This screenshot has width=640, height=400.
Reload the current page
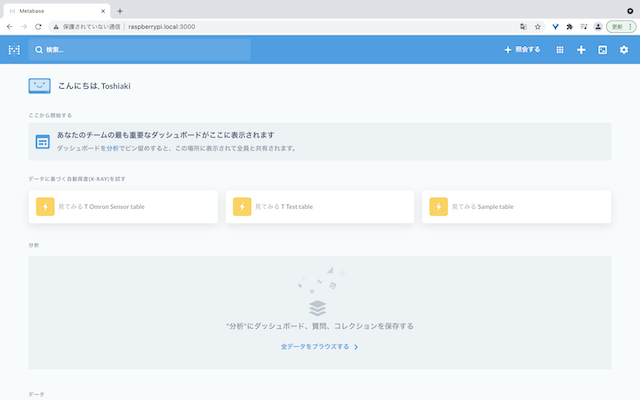[x=38, y=27]
